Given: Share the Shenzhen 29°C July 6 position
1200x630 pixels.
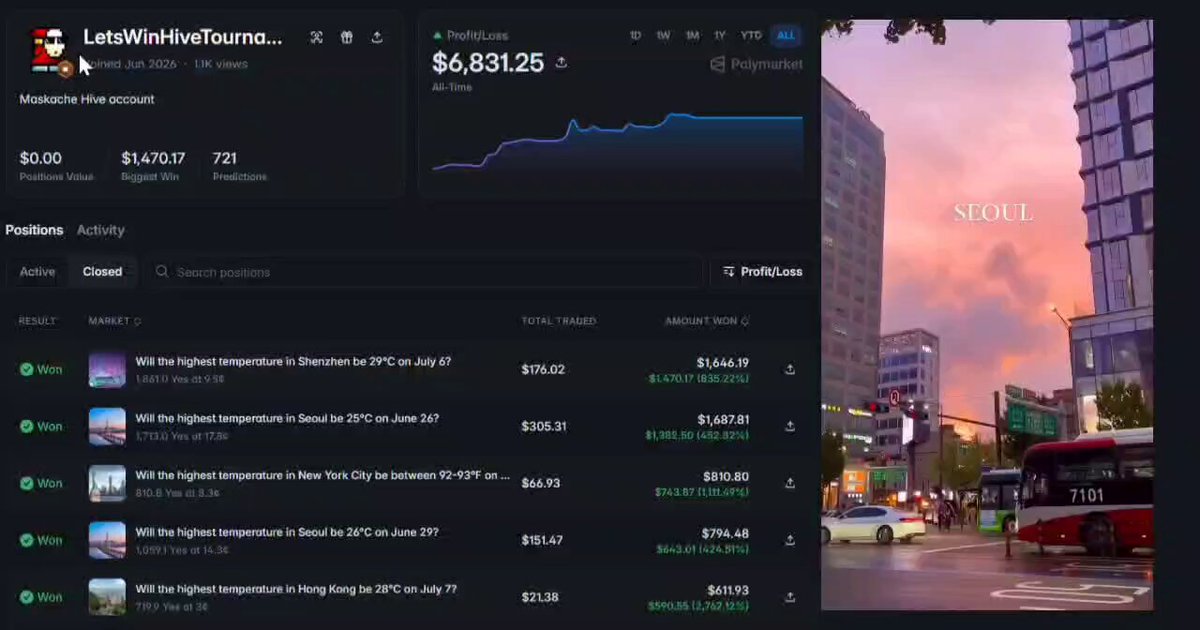Looking at the screenshot, I should pos(790,369).
